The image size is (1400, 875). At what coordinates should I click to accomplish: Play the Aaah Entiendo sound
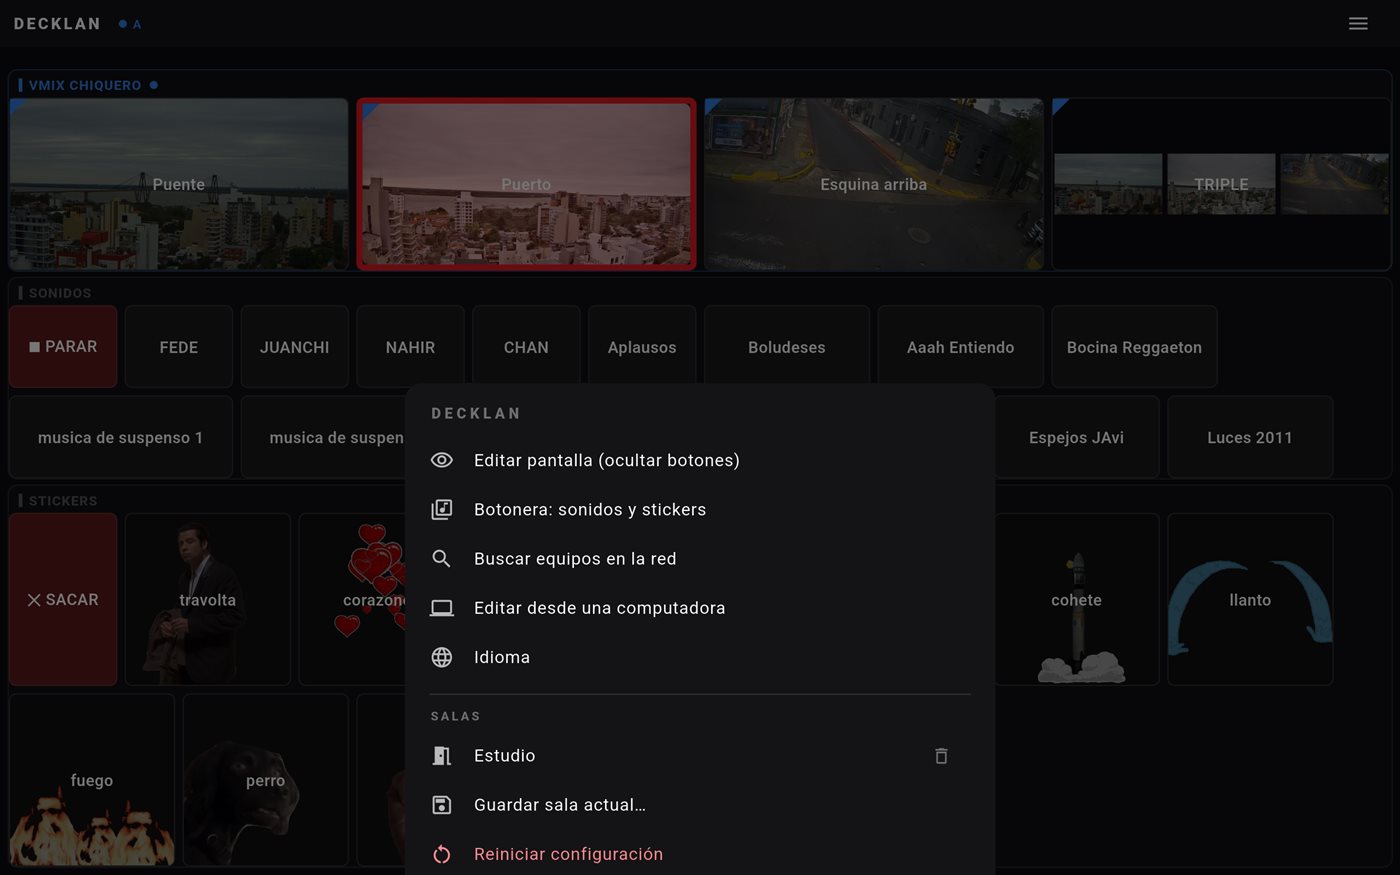click(961, 347)
